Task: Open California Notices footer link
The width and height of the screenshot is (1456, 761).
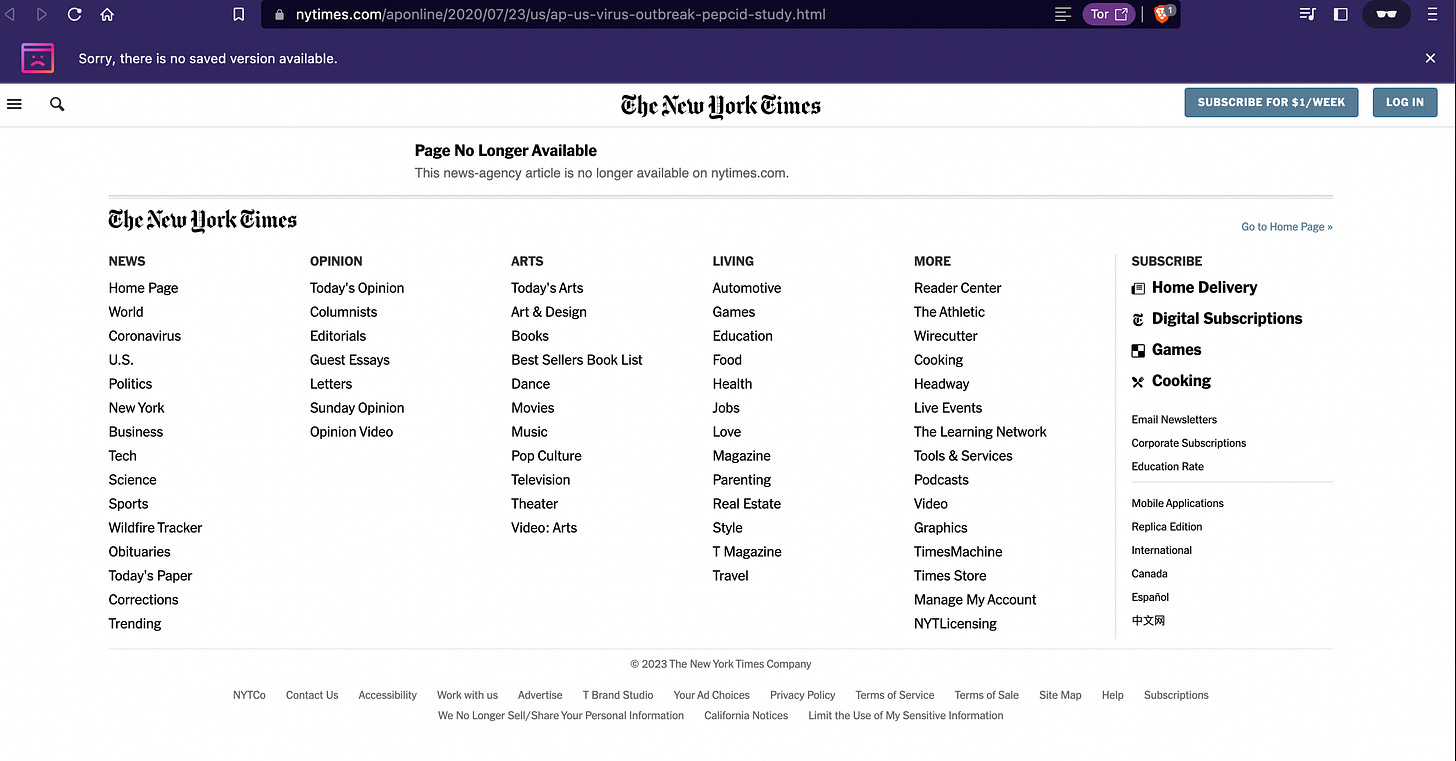Action: pyautogui.click(x=746, y=716)
